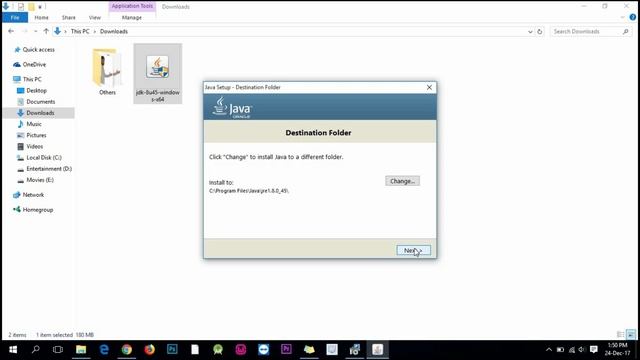
Task: Open Videos in navigation pane
Action: point(34,146)
